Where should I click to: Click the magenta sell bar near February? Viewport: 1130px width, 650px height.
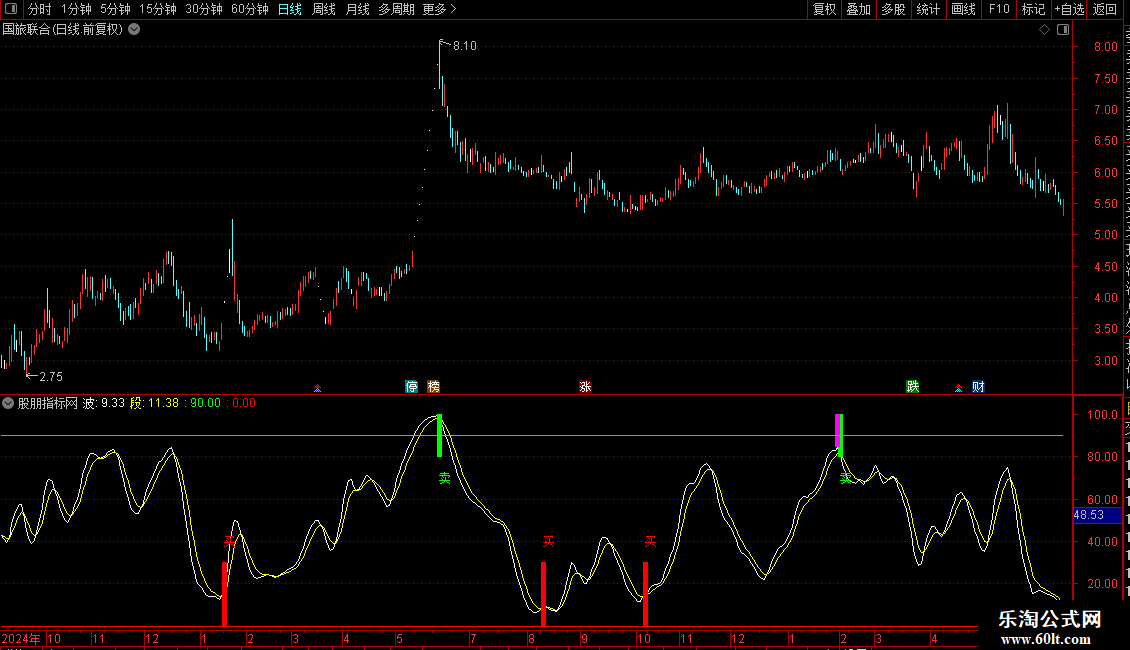click(x=837, y=432)
